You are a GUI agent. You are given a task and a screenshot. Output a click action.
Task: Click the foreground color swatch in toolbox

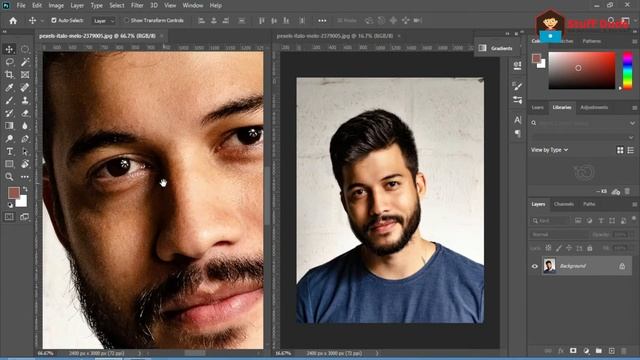[13, 193]
